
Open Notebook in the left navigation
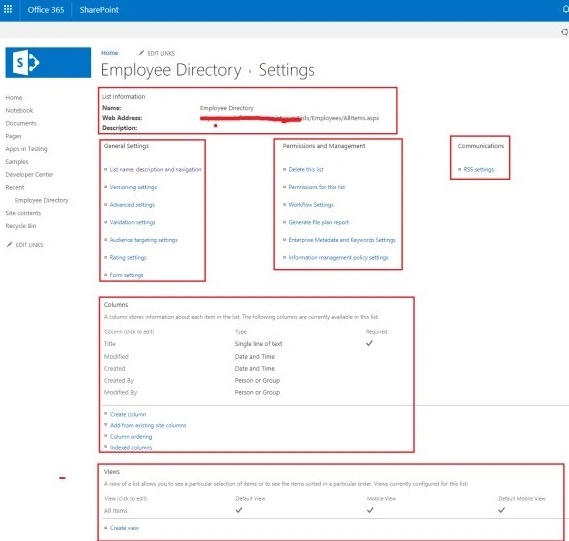pyautogui.click(x=19, y=110)
